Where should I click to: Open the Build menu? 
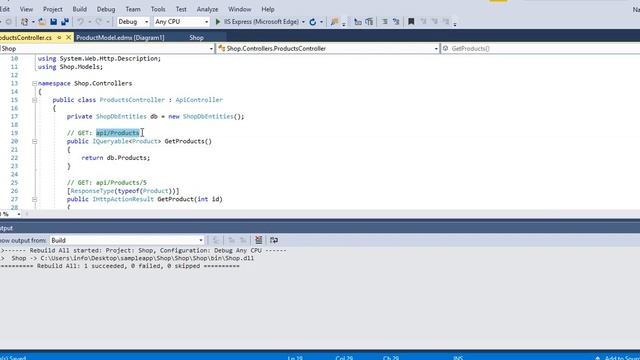(x=80, y=9)
